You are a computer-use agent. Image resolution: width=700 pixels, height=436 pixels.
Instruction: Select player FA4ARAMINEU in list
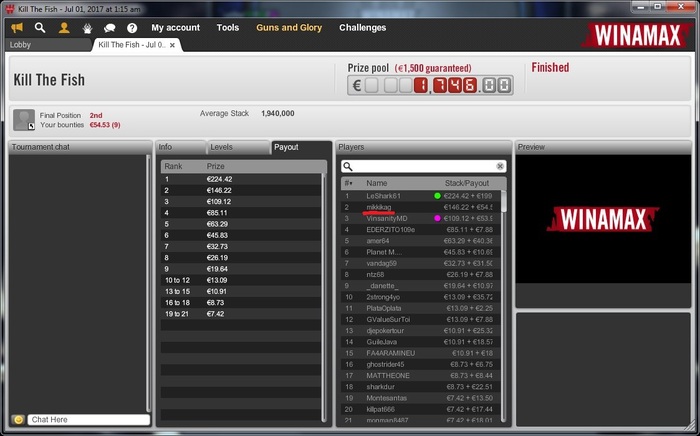[421, 353]
